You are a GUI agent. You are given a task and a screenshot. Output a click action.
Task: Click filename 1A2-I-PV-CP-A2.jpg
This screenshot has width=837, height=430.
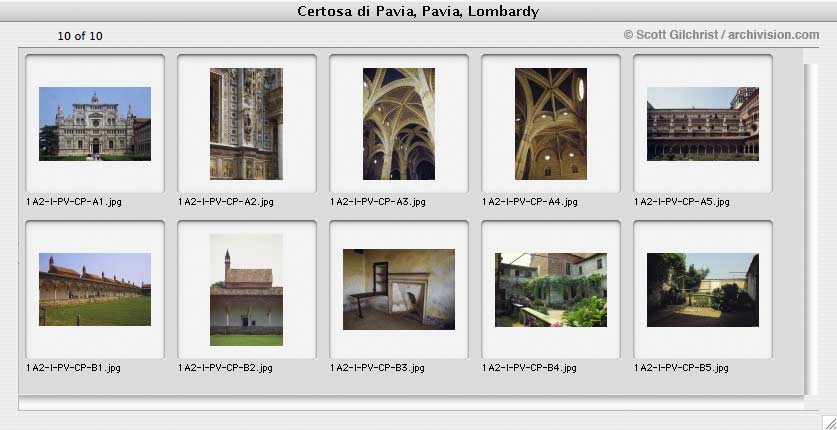pyautogui.click(x=226, y=202)
